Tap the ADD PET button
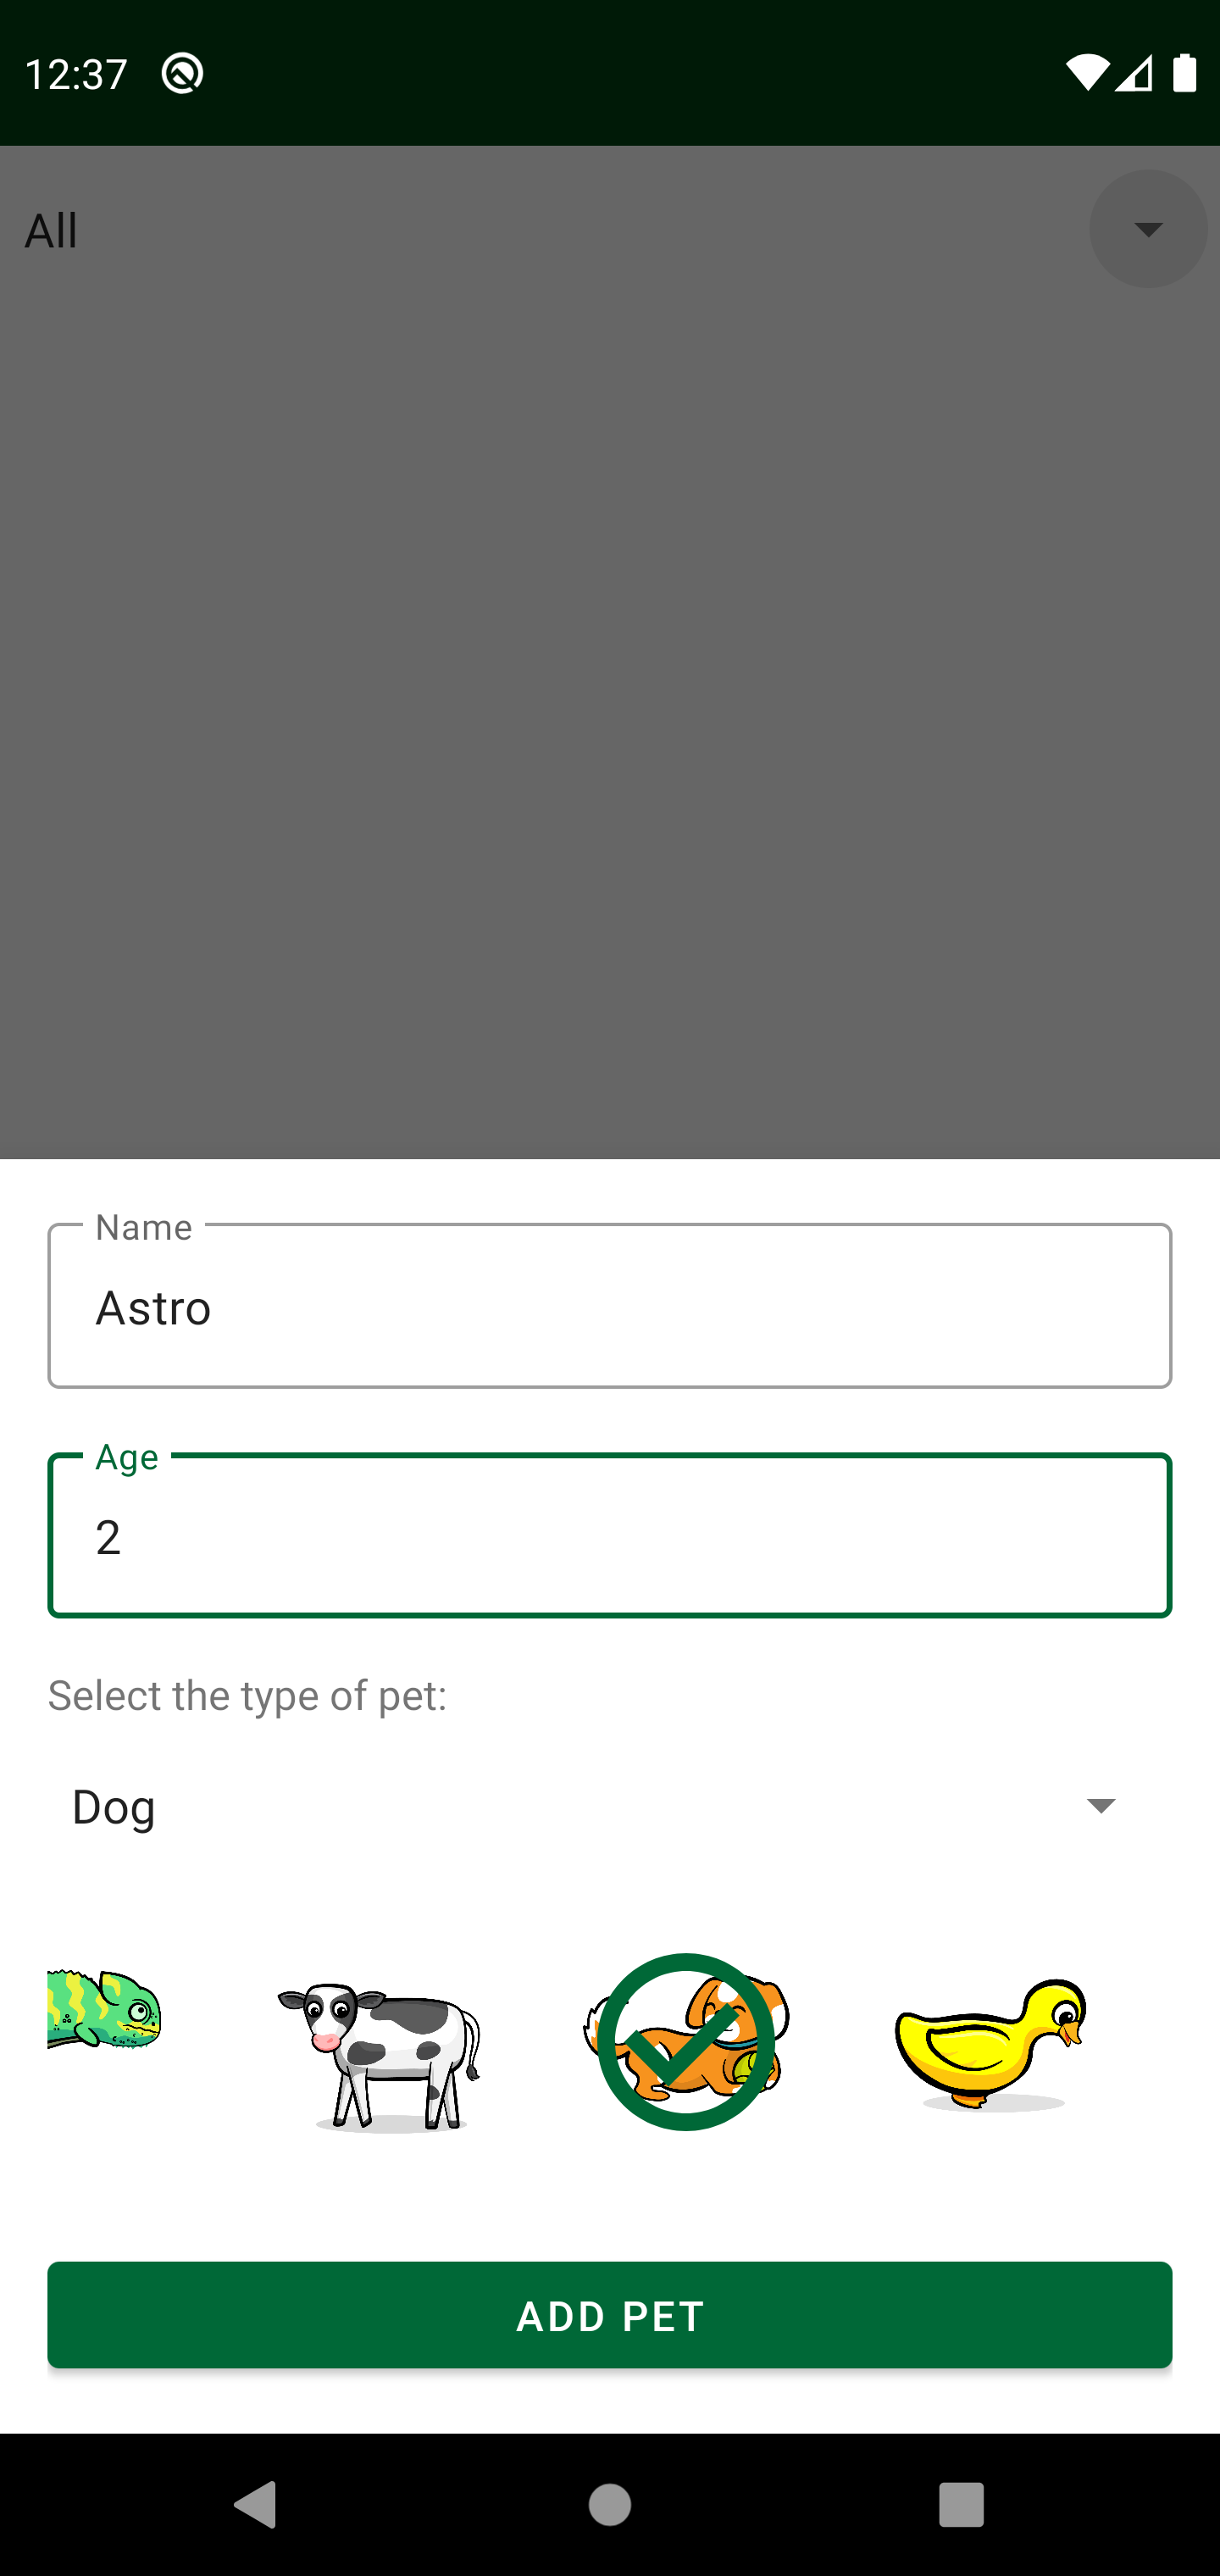 pos(610,2315)
